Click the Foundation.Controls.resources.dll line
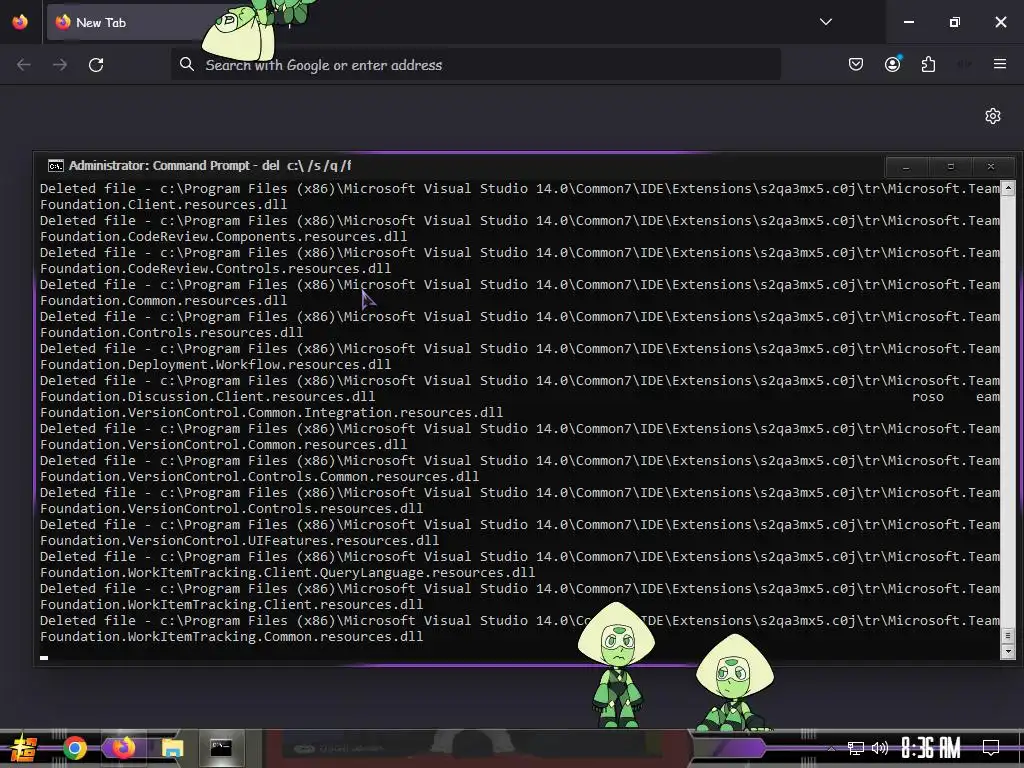The width and height of the screenshot is (1024, 768). coord(171,332)
